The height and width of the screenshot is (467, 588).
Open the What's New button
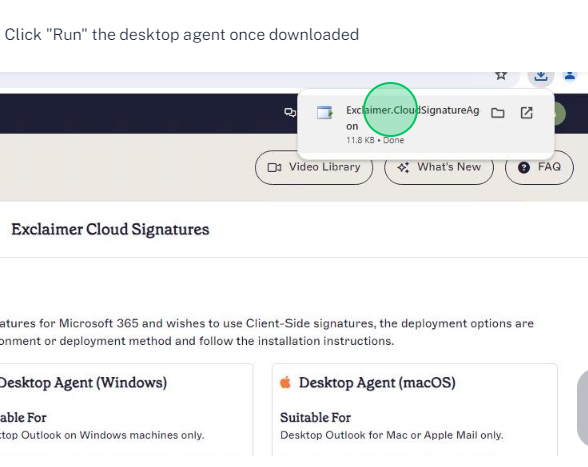click(x=439, y=167)
